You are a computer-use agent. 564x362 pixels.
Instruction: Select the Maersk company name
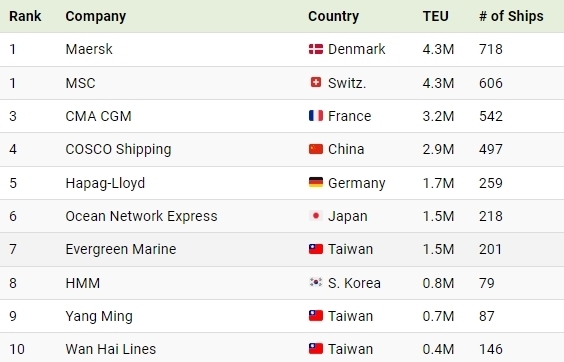tap(89, 49)
